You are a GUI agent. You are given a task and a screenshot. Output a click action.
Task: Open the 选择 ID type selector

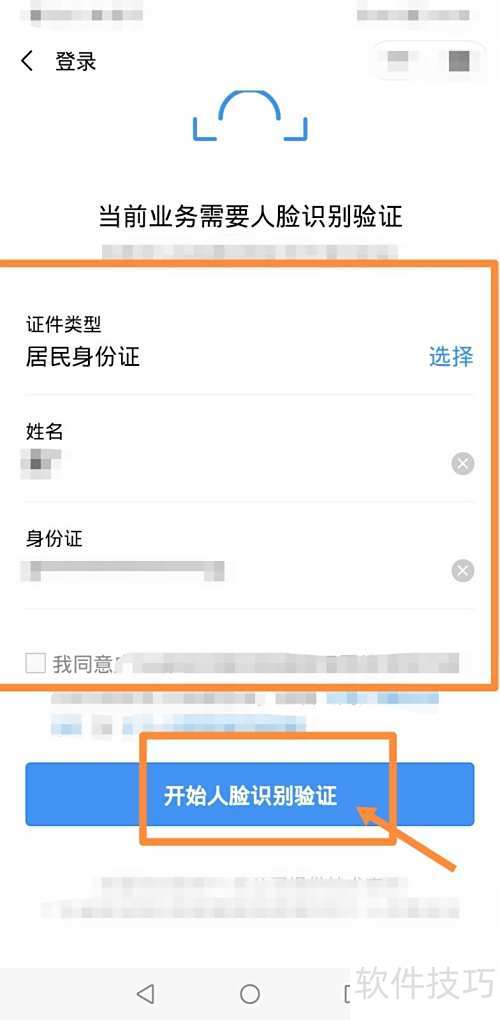click(x=451, y=356)
